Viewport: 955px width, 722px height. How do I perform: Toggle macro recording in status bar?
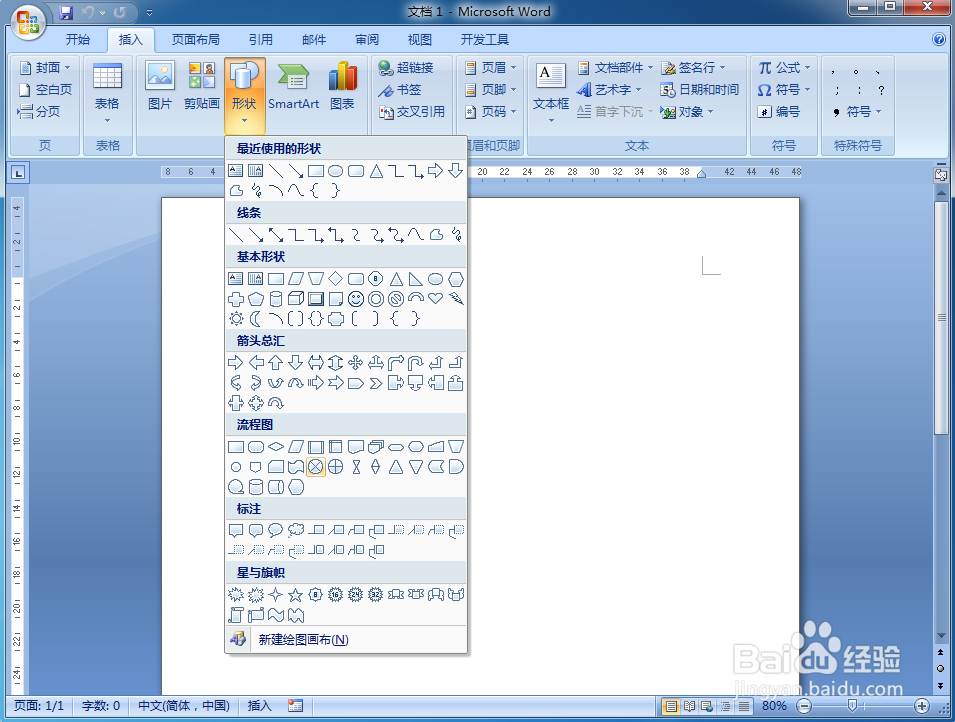coord(295,706)
